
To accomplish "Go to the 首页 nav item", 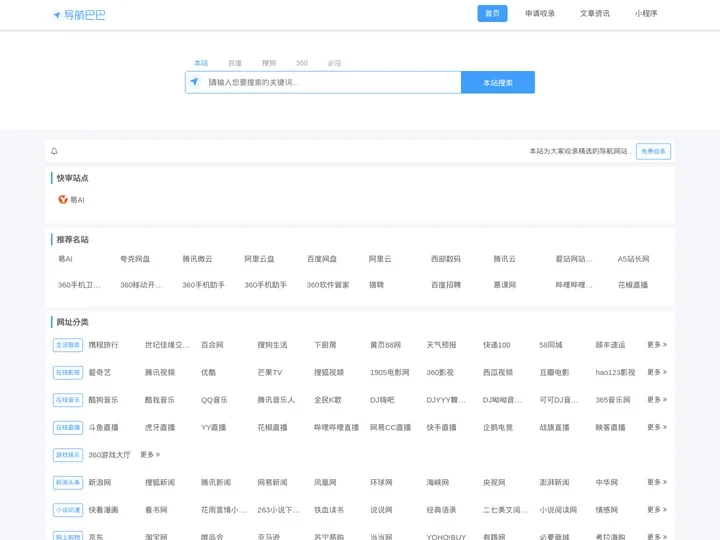I will click(492, 13).
